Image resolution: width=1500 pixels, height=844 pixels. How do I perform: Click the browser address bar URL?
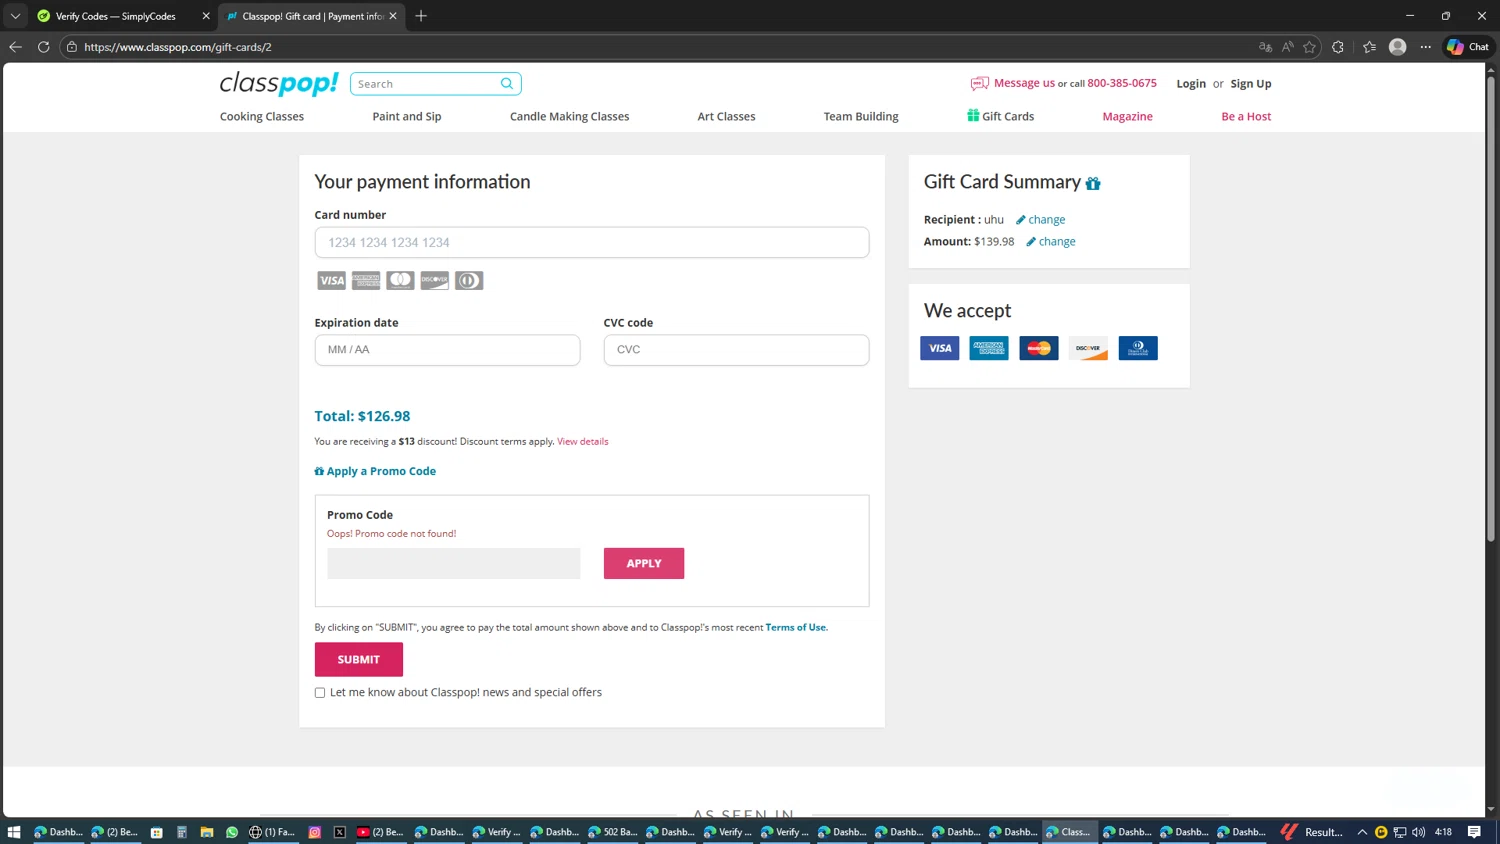tap(178, 47)
